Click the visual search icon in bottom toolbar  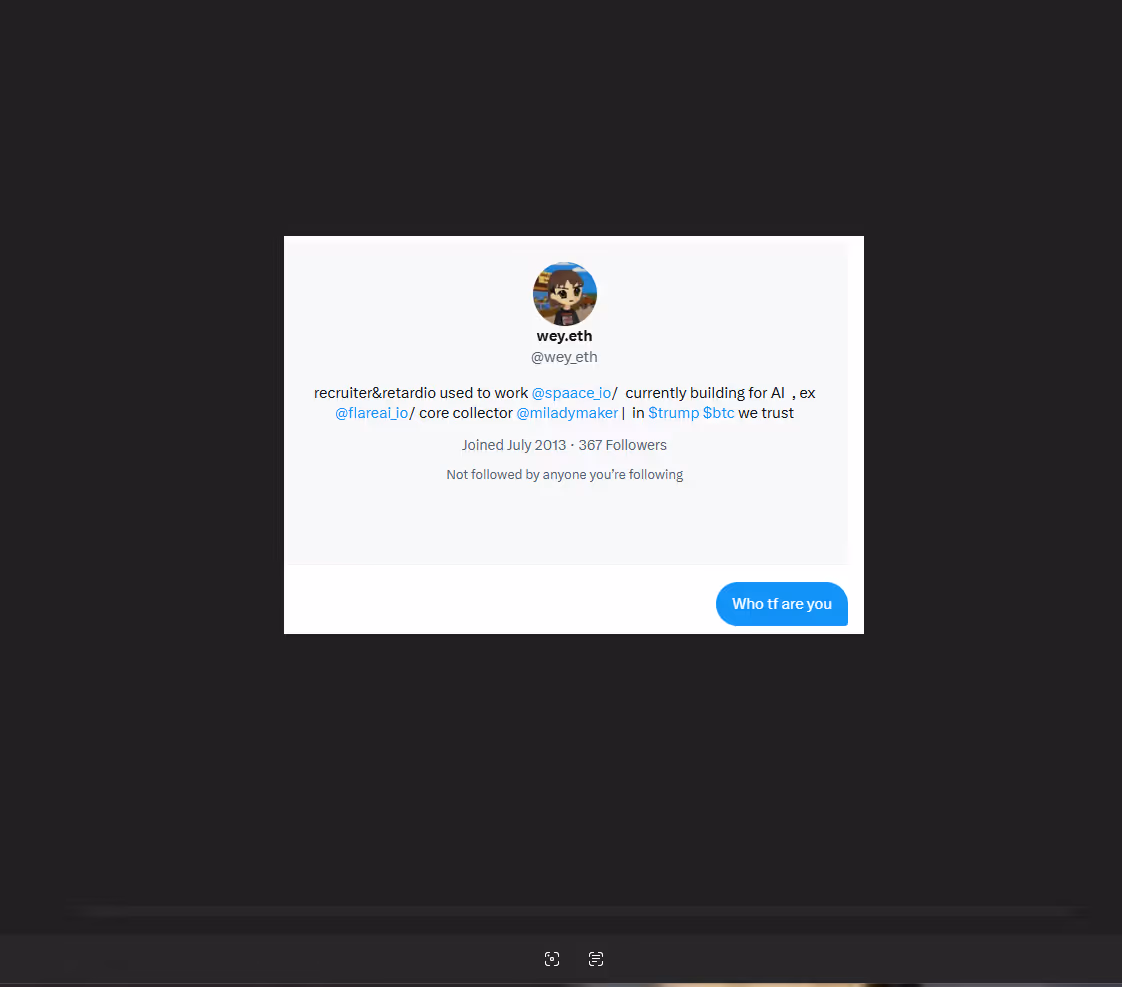tap(552, 959)
